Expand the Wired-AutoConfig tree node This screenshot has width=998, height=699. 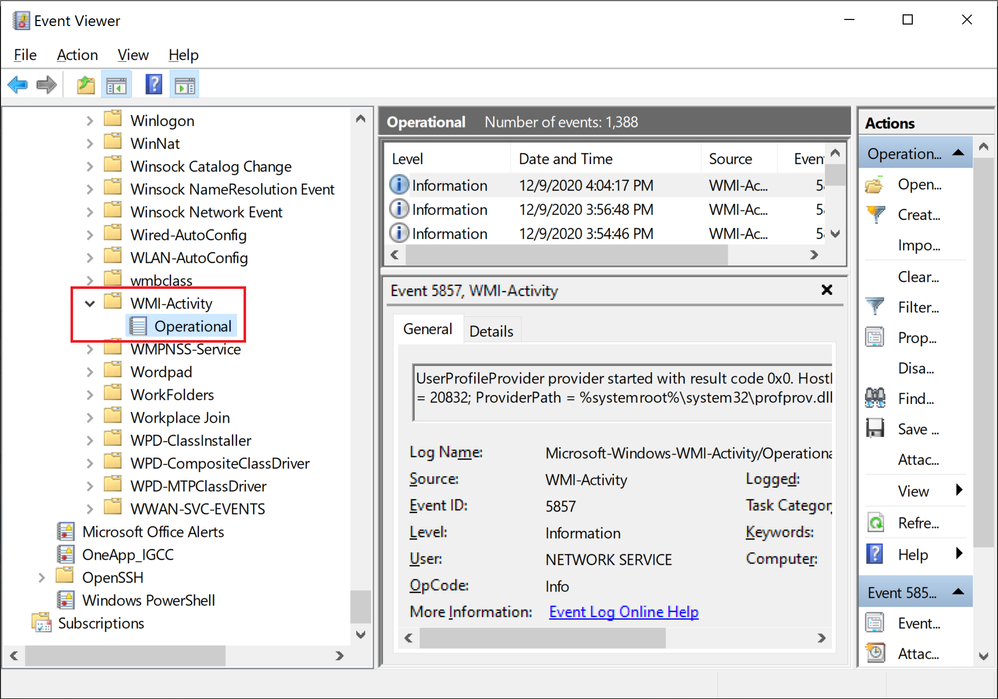click(90, 235)
